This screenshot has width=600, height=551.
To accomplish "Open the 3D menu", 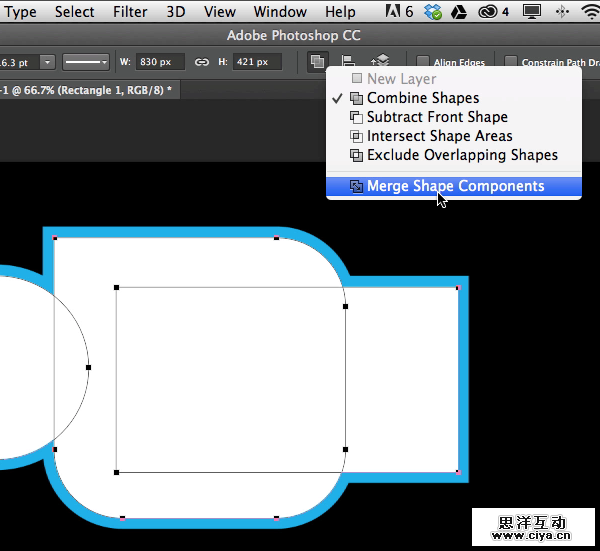I will click(176, 11).
